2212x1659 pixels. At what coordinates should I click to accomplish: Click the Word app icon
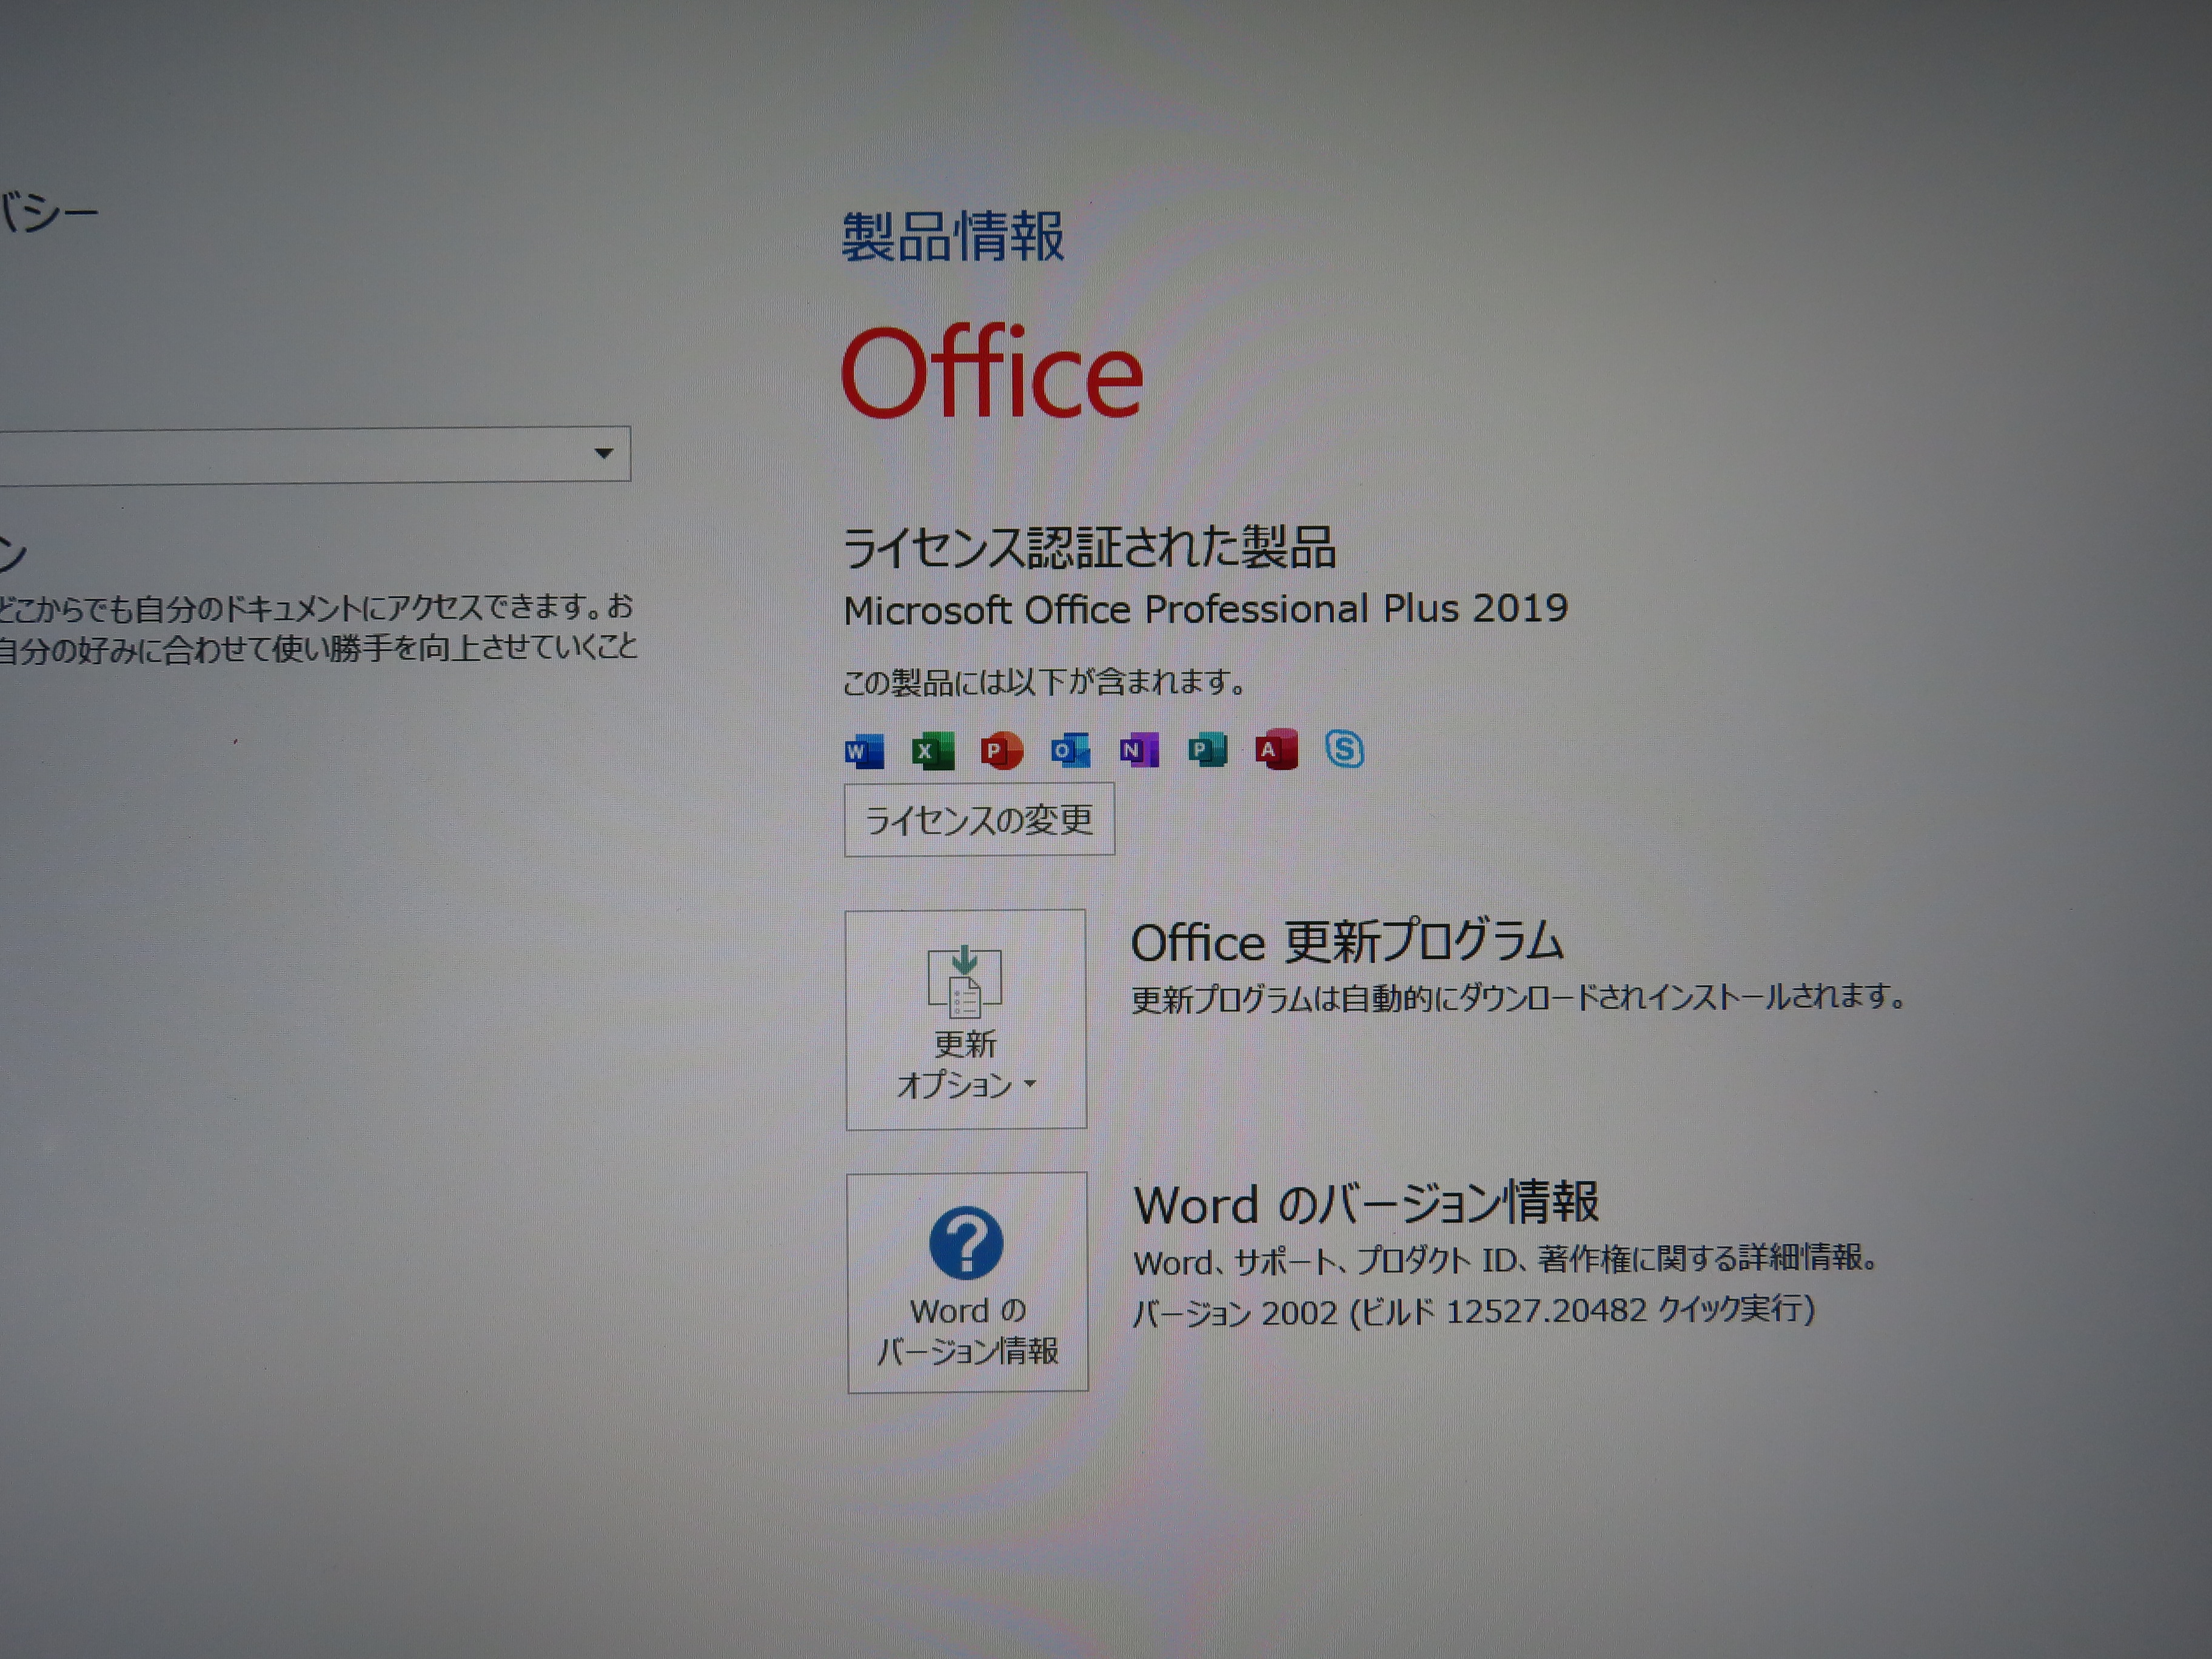click(864, 750)
